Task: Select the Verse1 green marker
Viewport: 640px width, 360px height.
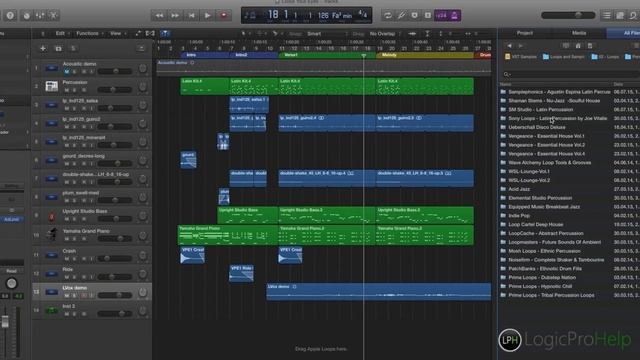Action: (327, 55)
